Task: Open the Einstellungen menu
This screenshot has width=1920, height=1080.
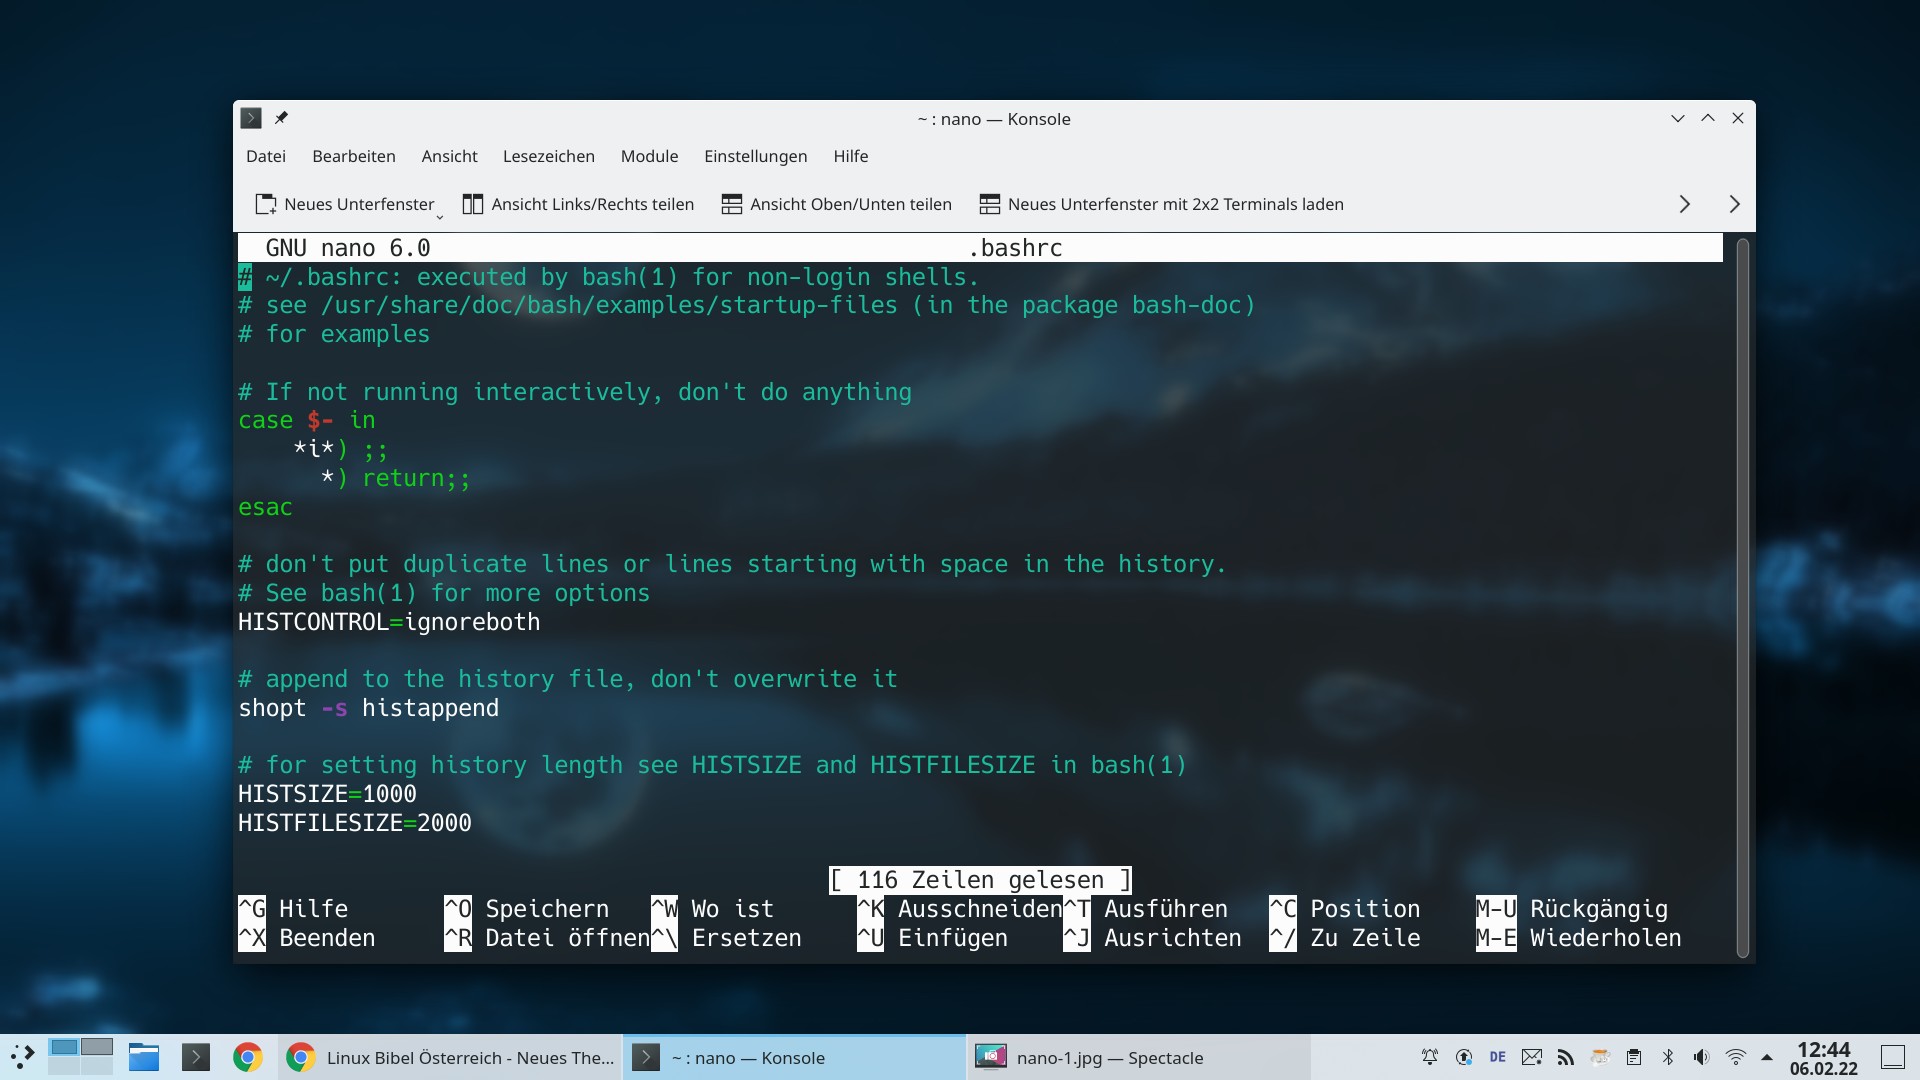Action: tap(755, 156)
